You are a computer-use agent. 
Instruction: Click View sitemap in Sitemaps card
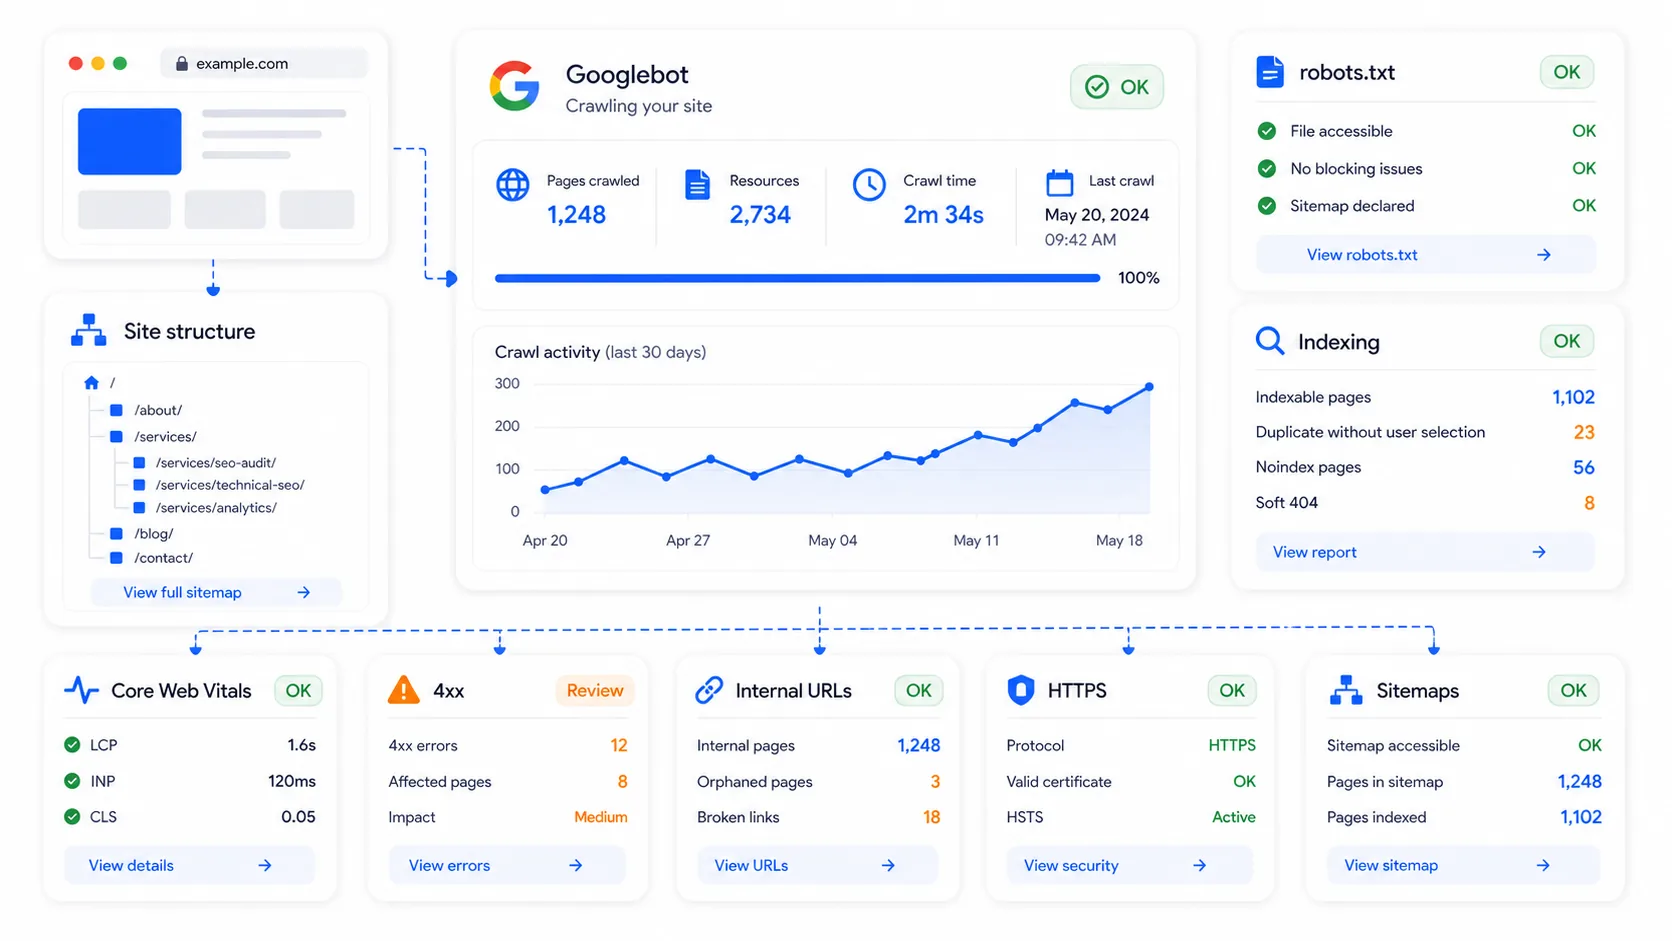click(1463, 865)
